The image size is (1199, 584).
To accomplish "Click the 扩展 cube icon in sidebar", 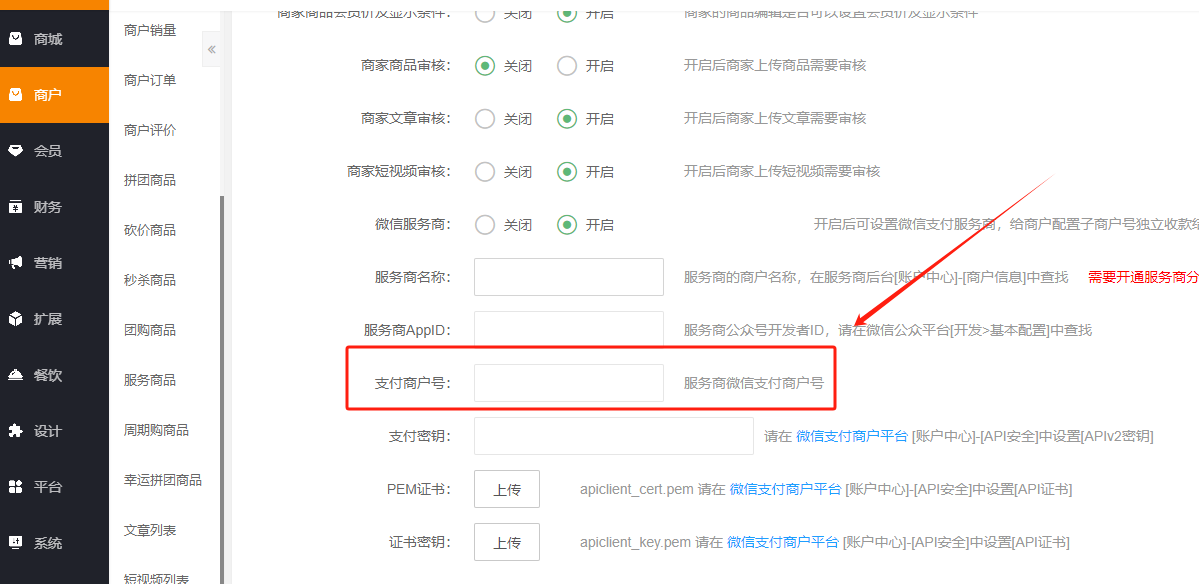I will tap(15, 319).
